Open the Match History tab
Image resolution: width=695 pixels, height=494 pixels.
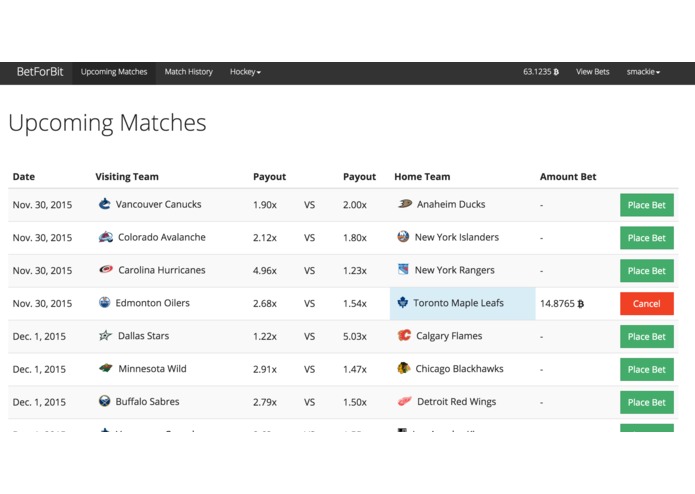coord(188,72)
